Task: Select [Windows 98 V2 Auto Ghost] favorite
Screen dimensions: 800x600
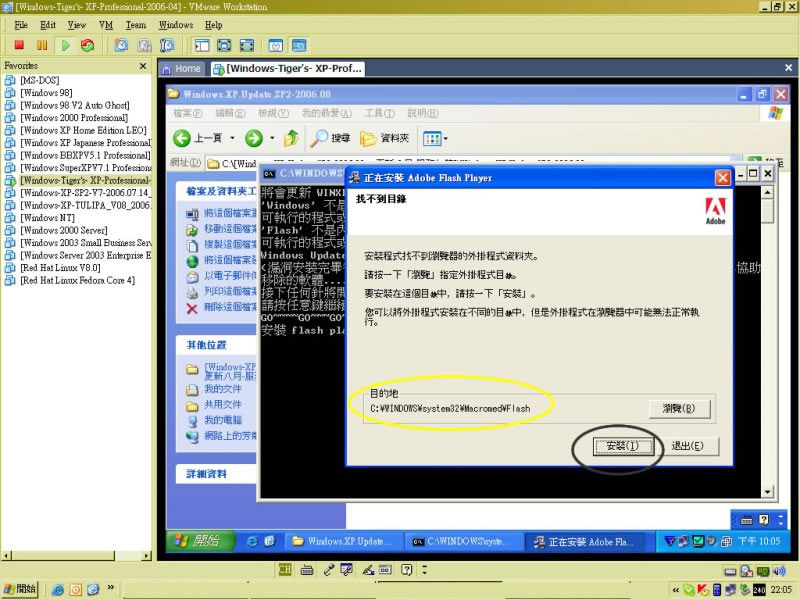Action: pyautogui.click(x=74, y=106)
